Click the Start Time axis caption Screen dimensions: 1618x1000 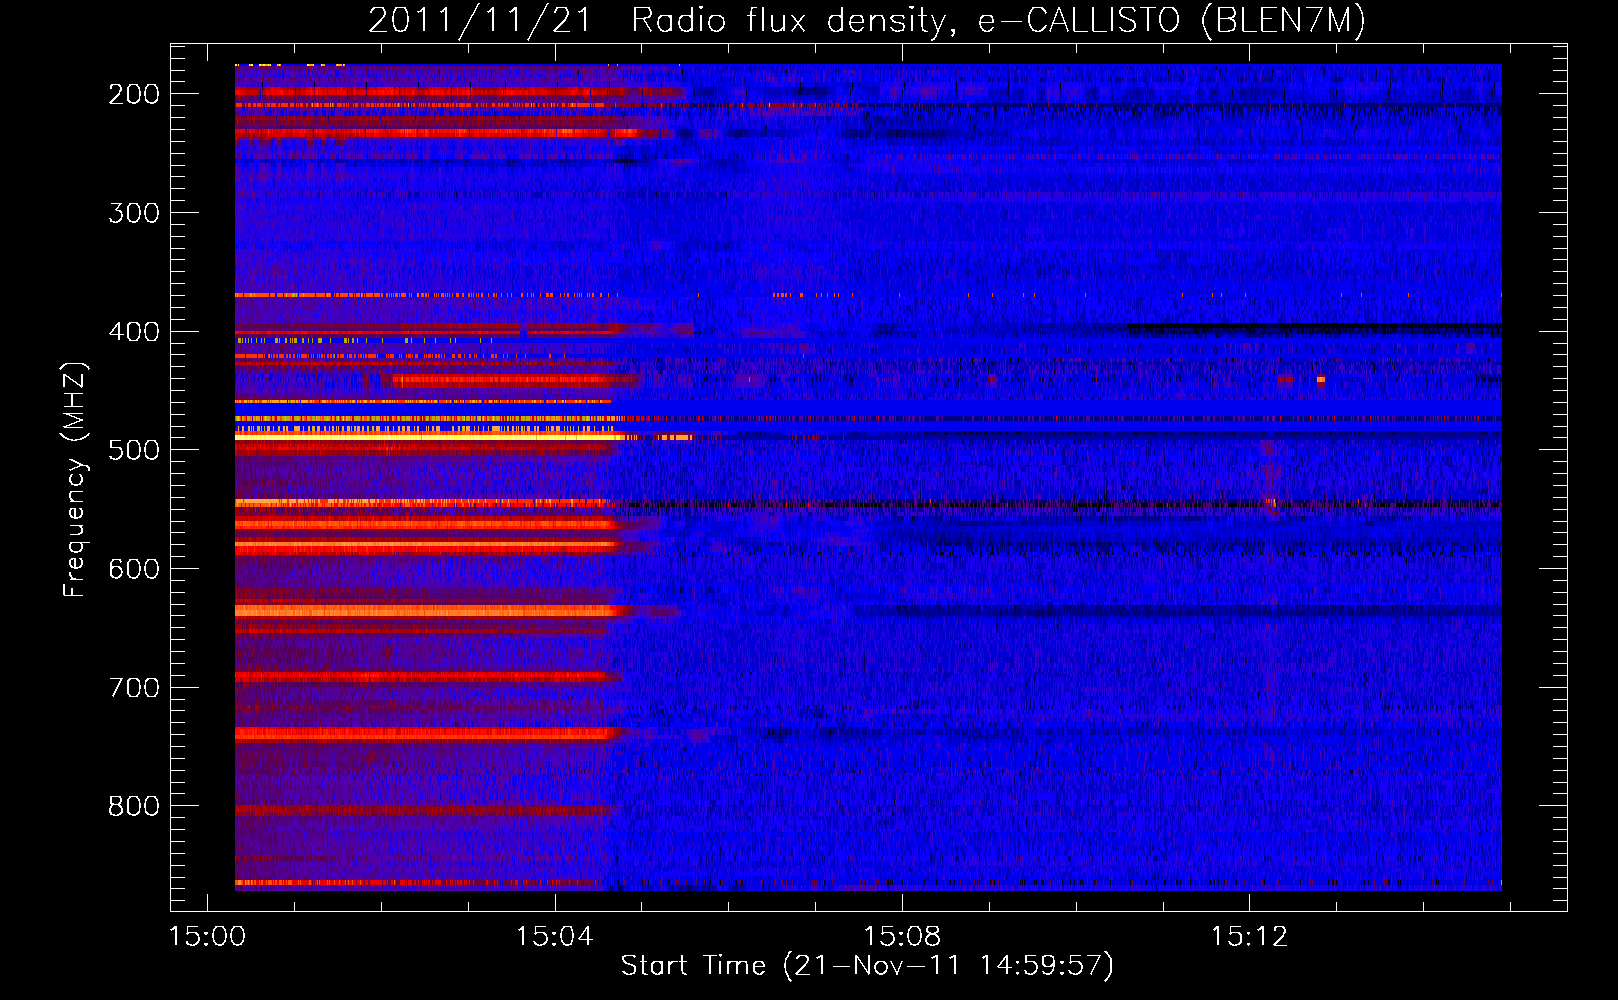pos(867,966)
